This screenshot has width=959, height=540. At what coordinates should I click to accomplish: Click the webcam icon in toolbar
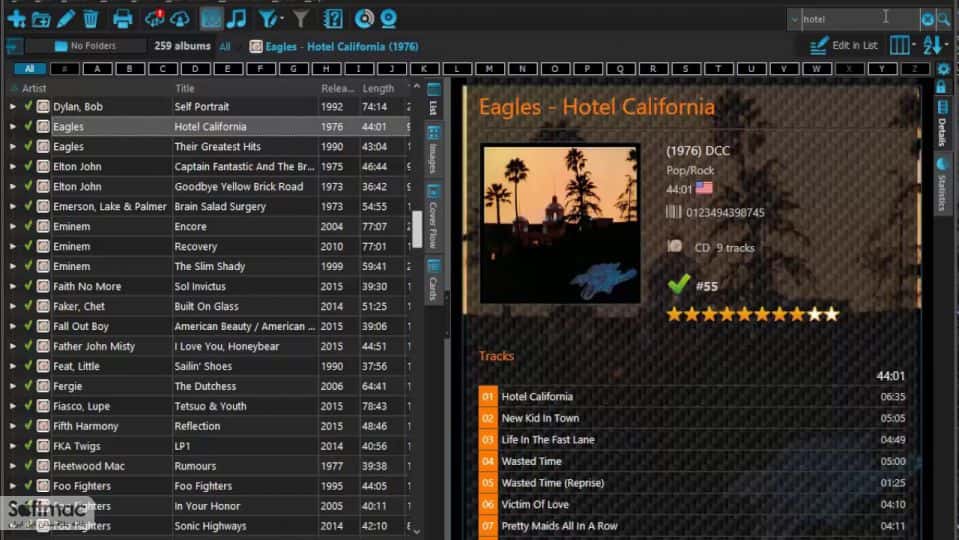click(388, 19)
